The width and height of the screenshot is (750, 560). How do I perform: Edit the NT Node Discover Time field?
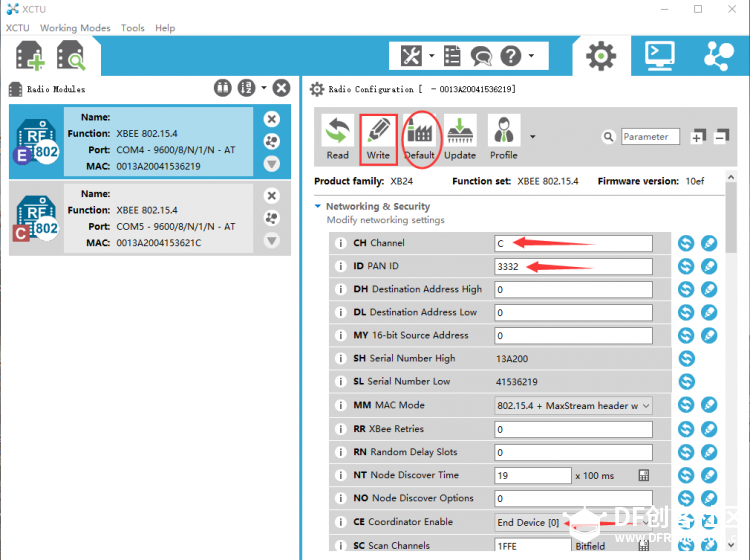533,475
